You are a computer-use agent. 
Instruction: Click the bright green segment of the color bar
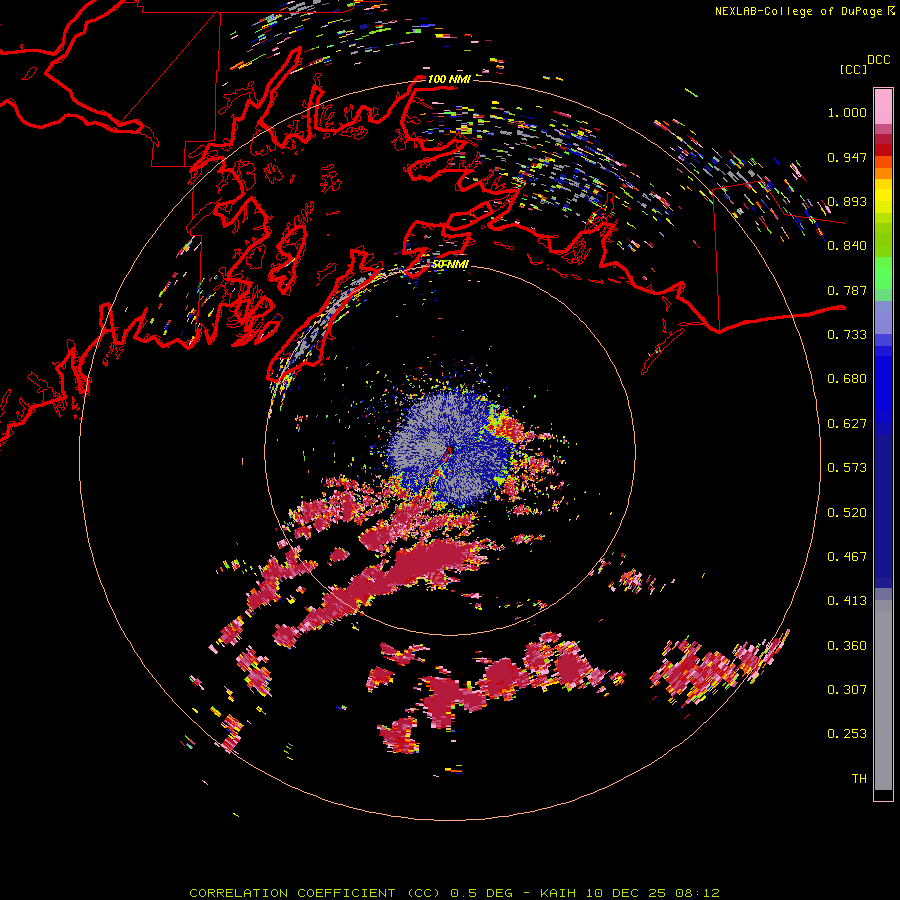(x=883, y=273)
